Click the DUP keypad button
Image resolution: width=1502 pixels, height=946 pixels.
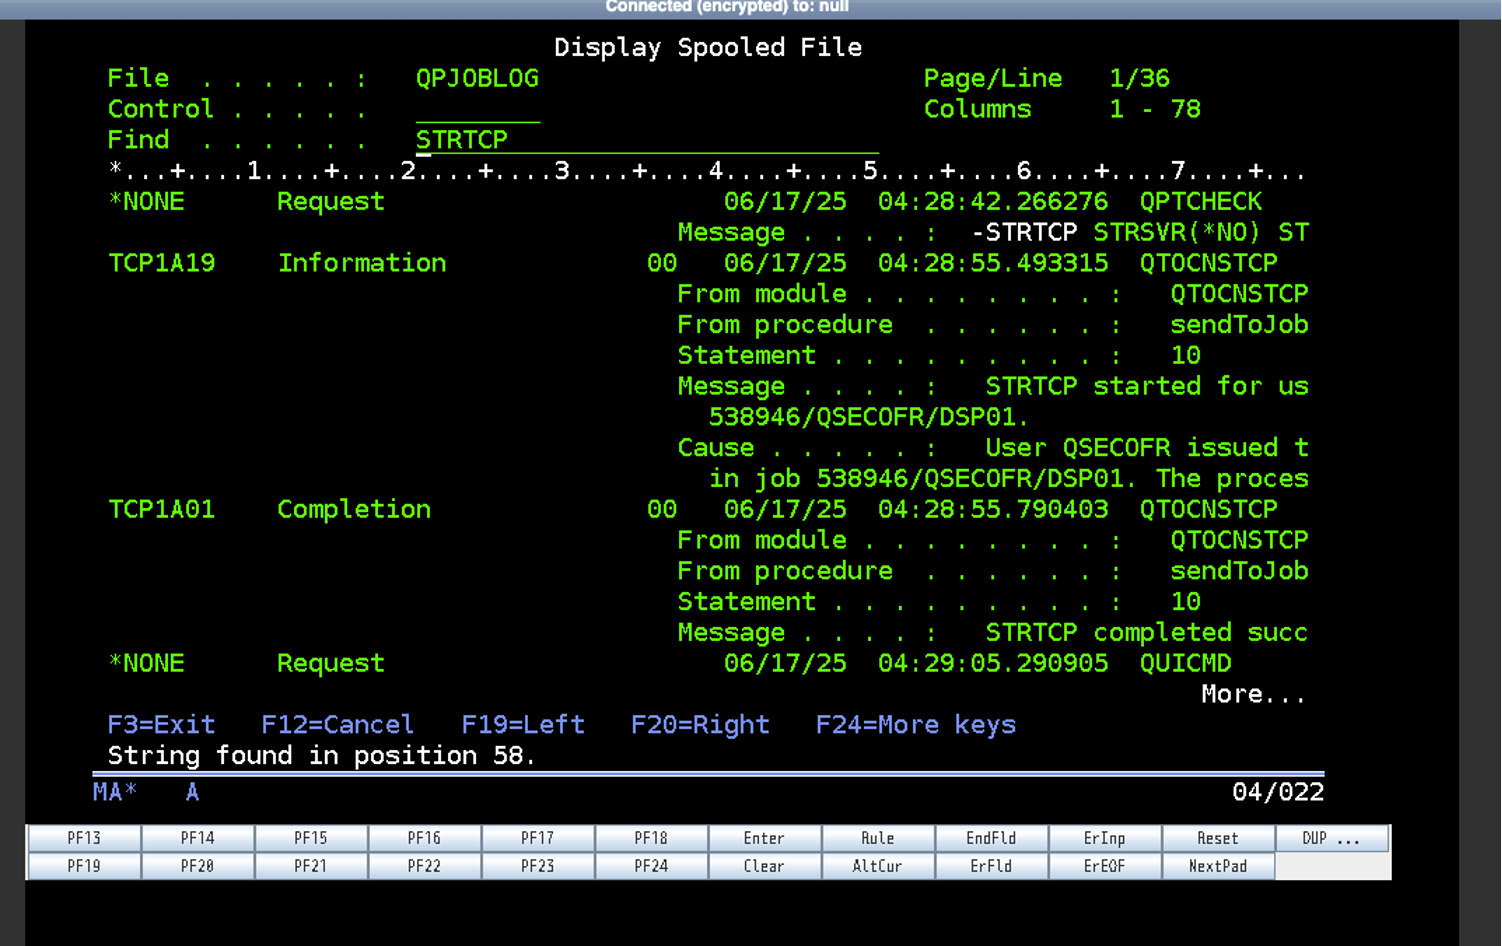(1332, 838)
